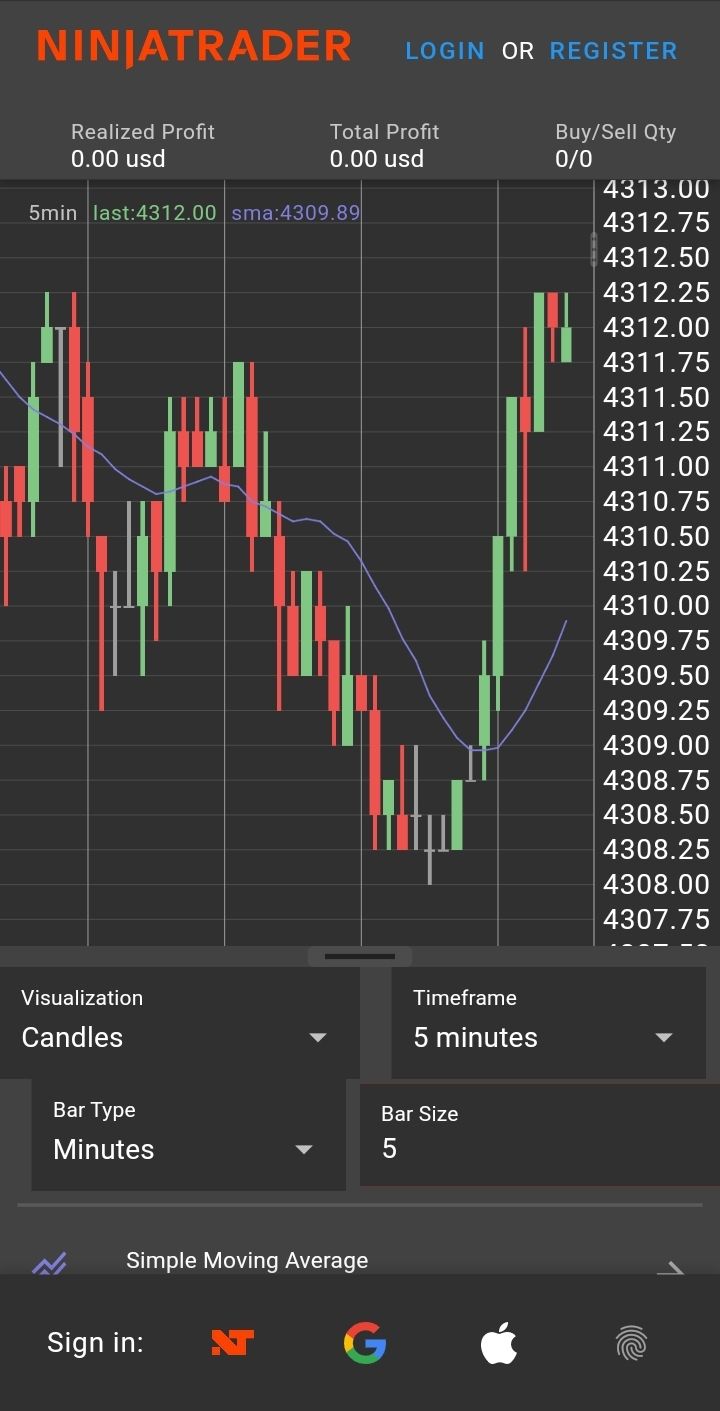Open the Bar Type Minutes dropdown
Viewport: 720px width, 1411px height.
[x=188, y=1134]
